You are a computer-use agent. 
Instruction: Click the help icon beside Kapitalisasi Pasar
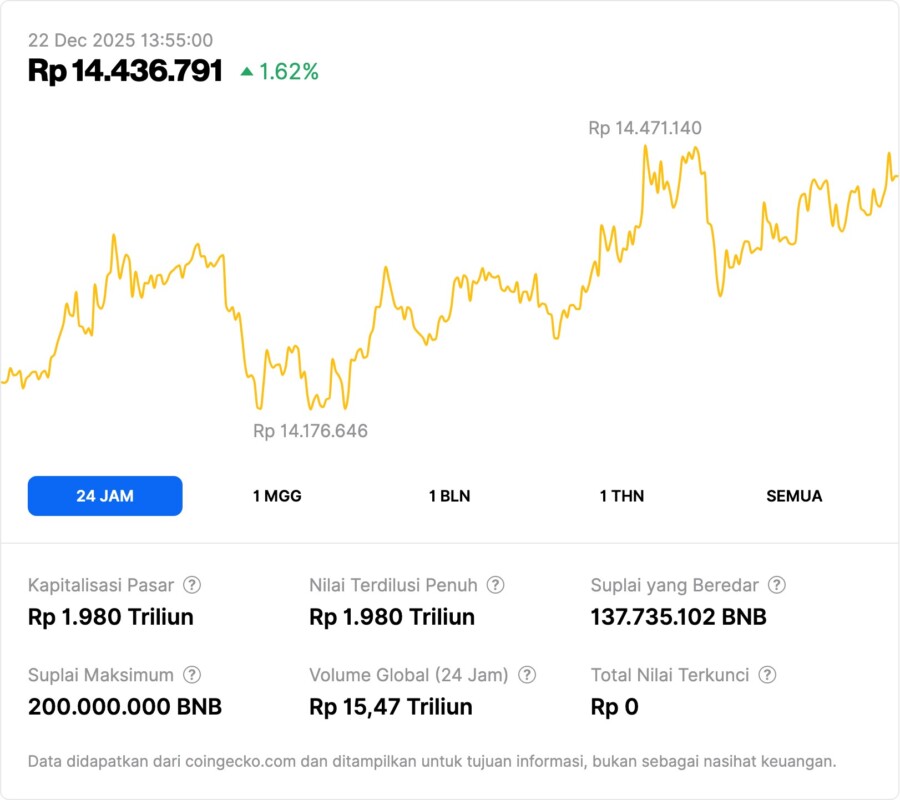(x=192, y=585)
